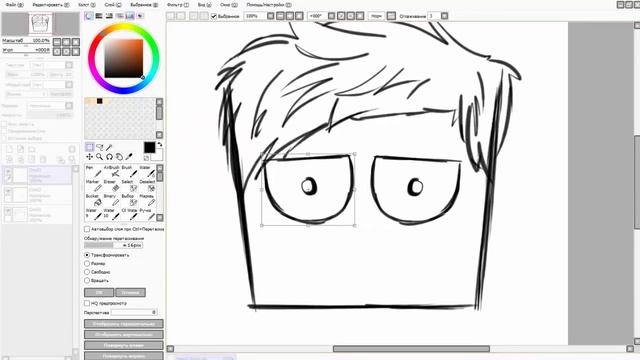The image size is (640, 360).
Task: Adjust the Перспектива slider
Action: (x=134, y=313)
